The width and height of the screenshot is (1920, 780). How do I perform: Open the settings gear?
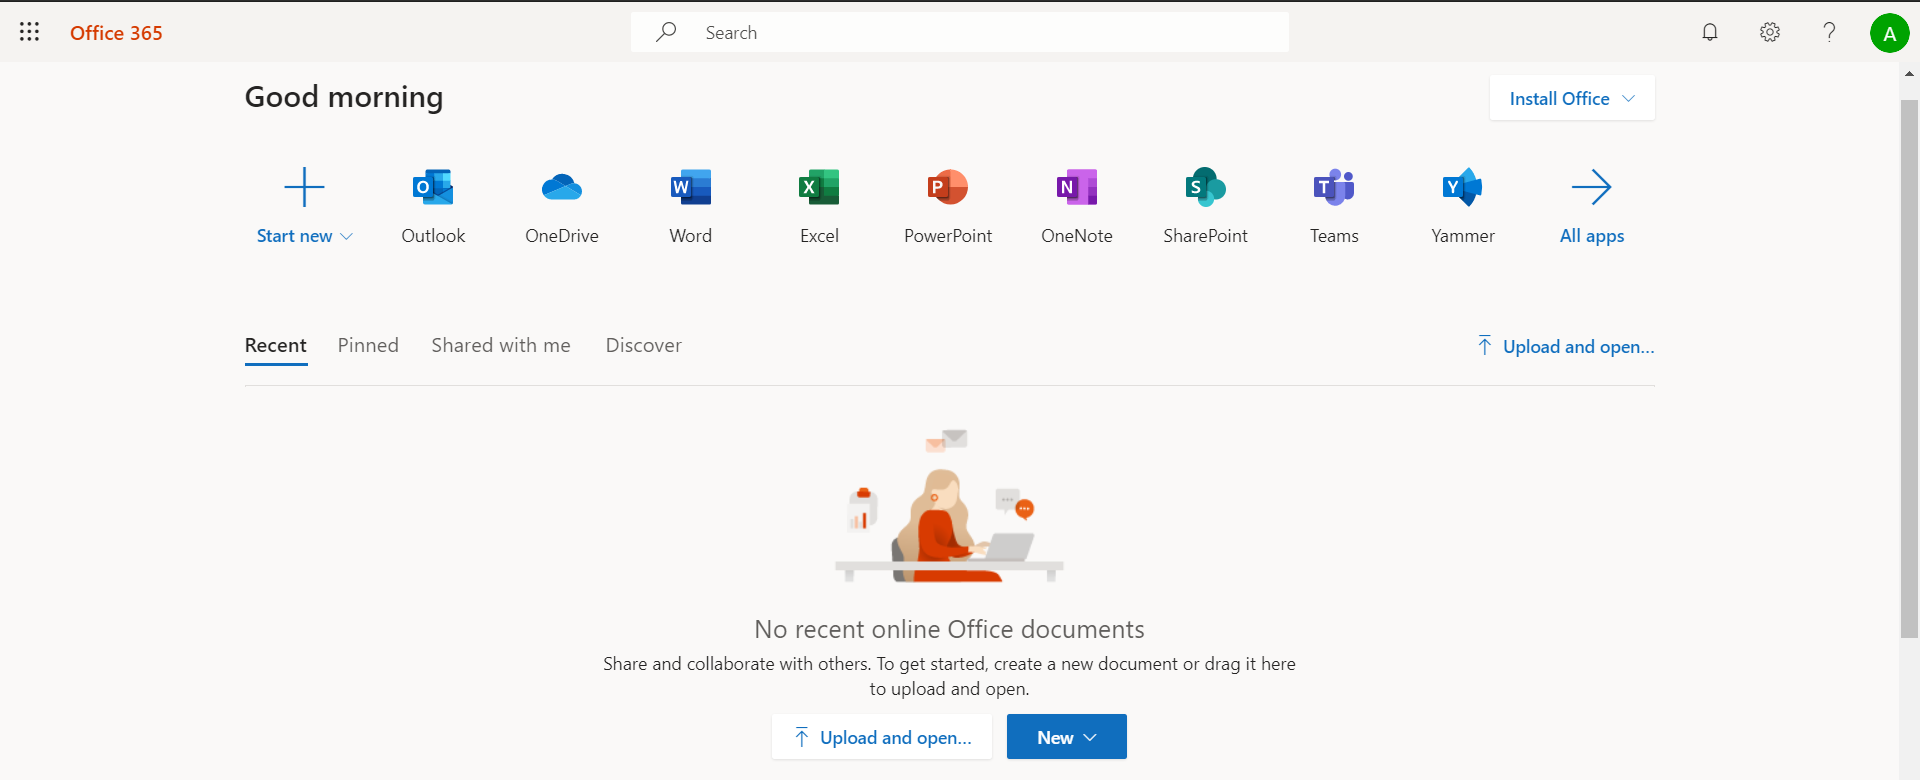coord(1770,32)
